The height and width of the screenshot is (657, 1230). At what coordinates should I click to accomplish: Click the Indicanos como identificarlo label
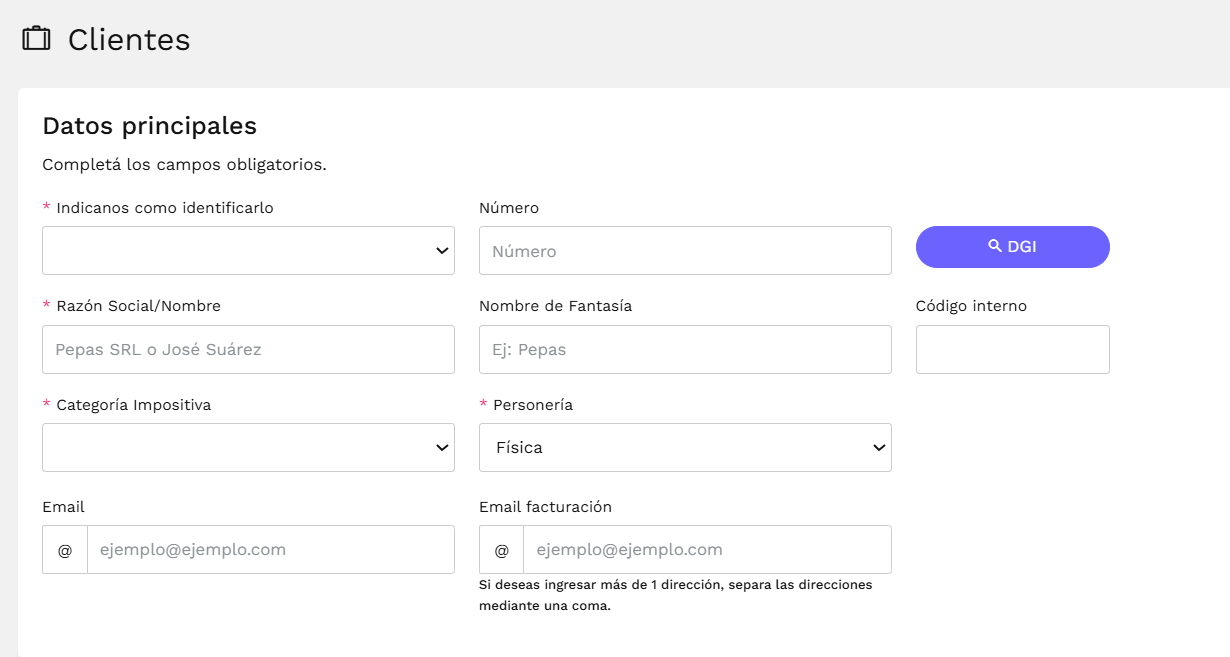(x=165, y=208)
